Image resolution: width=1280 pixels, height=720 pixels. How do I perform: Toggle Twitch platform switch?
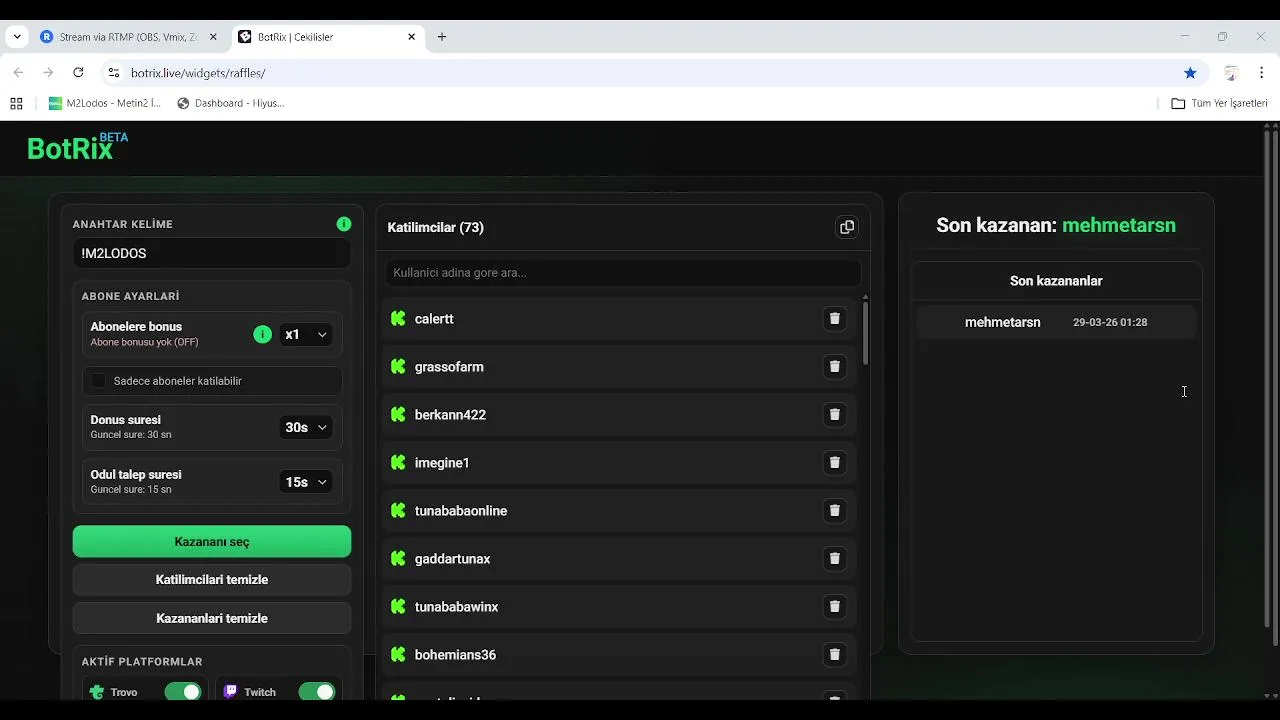(x=317, y=692)
